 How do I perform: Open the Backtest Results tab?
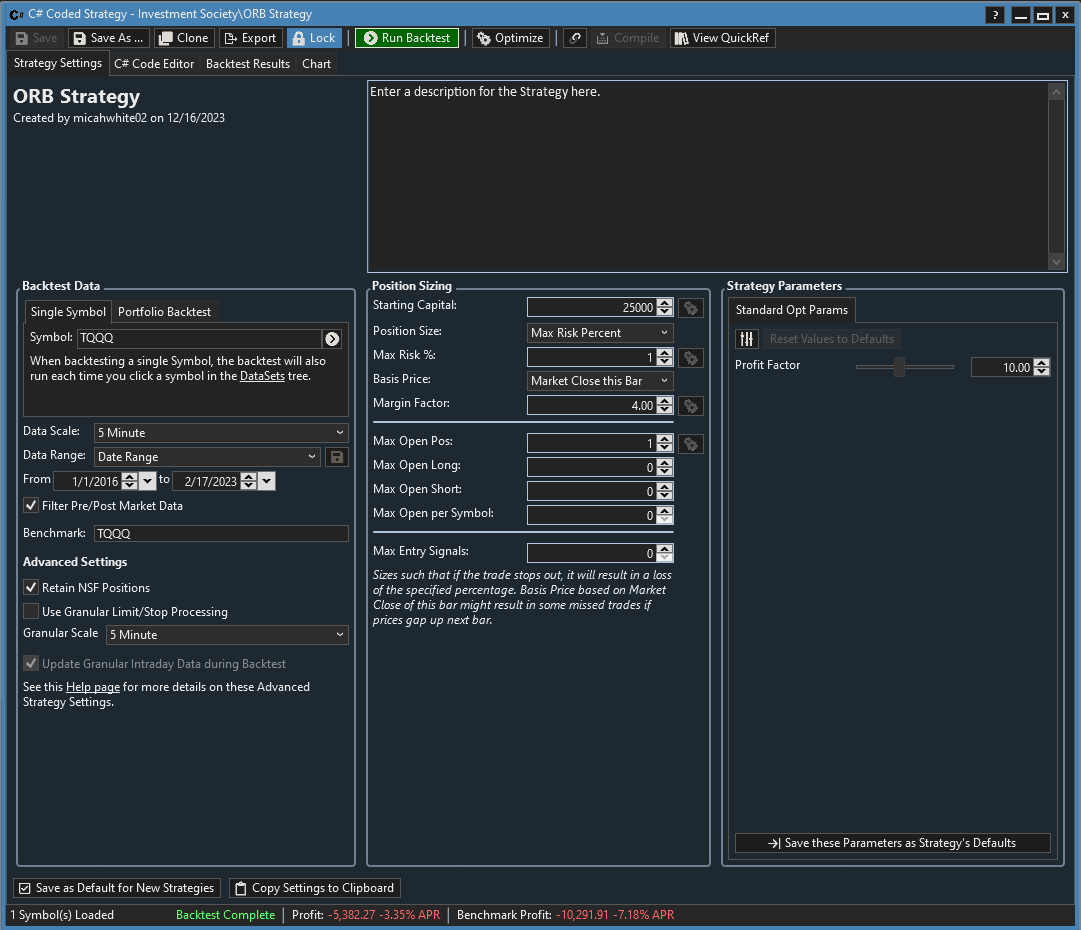[x=248, y=64]
